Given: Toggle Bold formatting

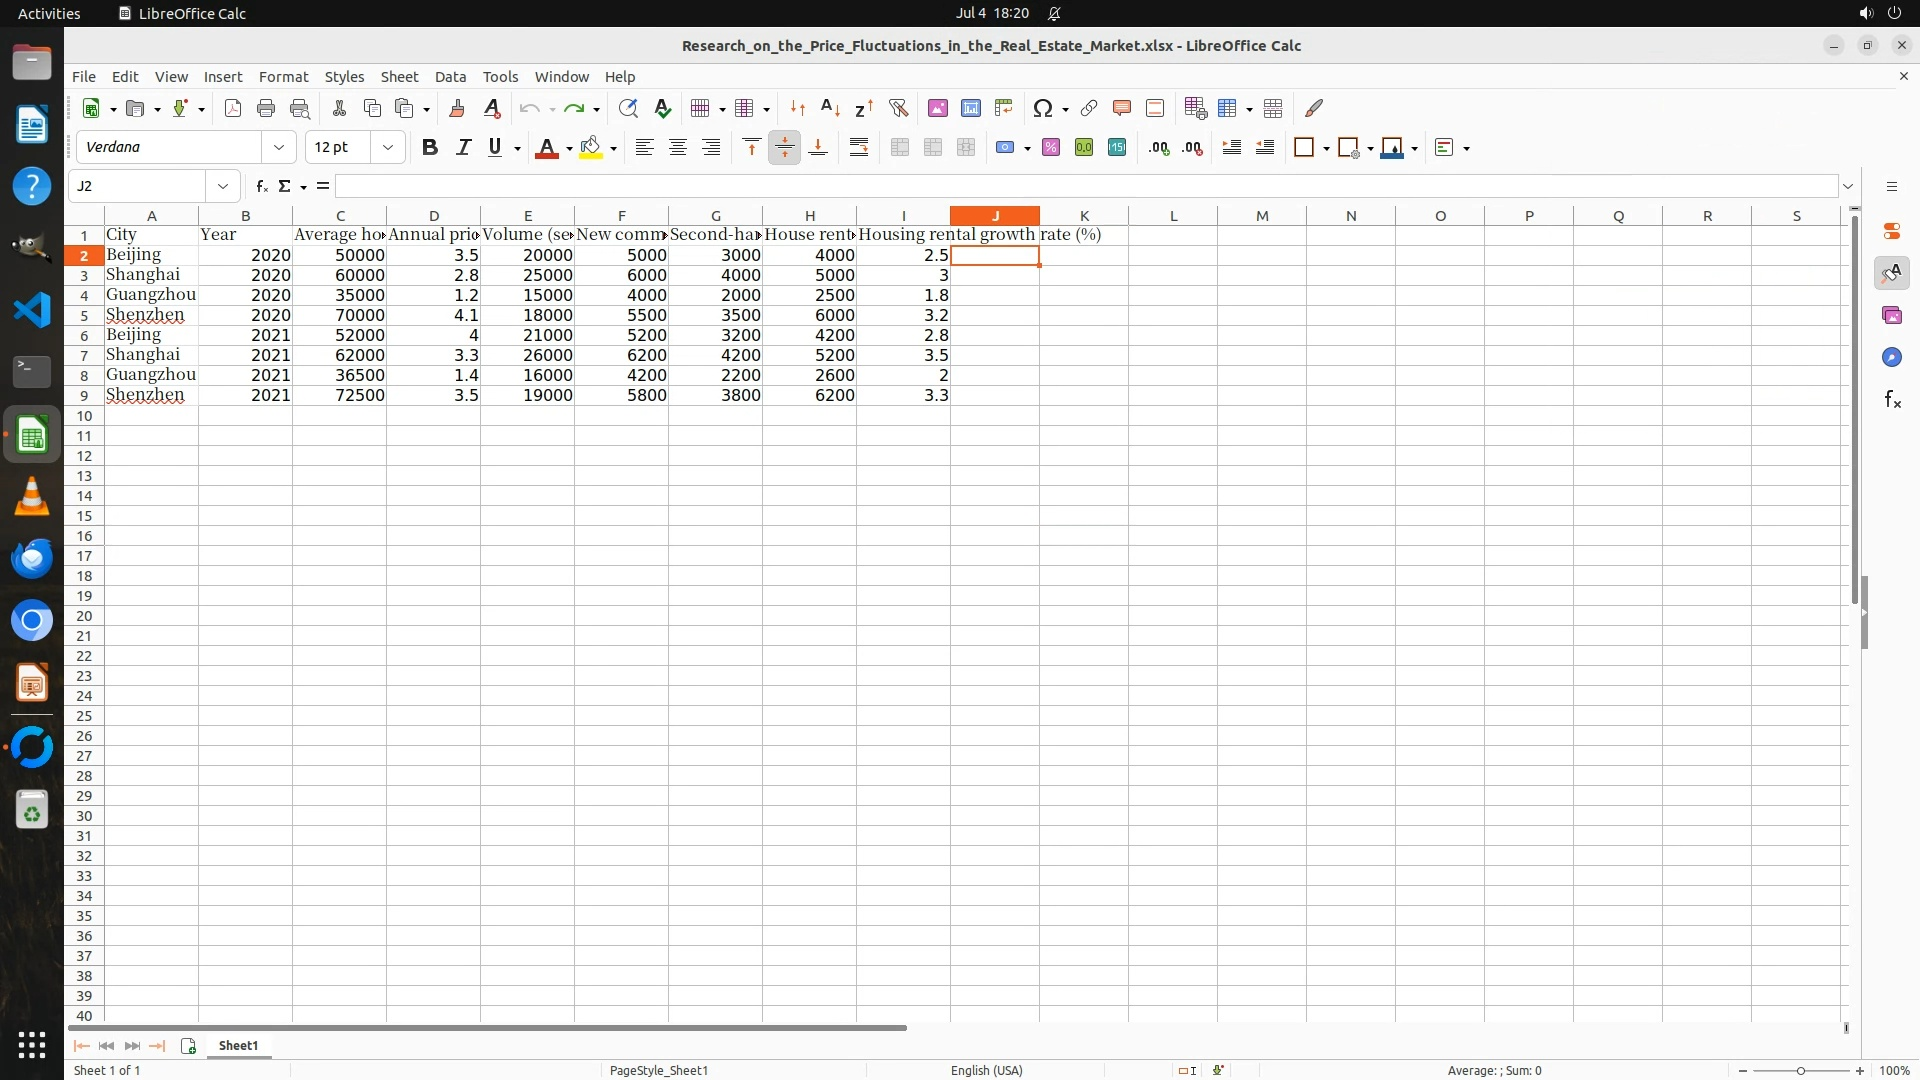Looking at the screenshot, I should pyautogui.click(x=430, y=148).
